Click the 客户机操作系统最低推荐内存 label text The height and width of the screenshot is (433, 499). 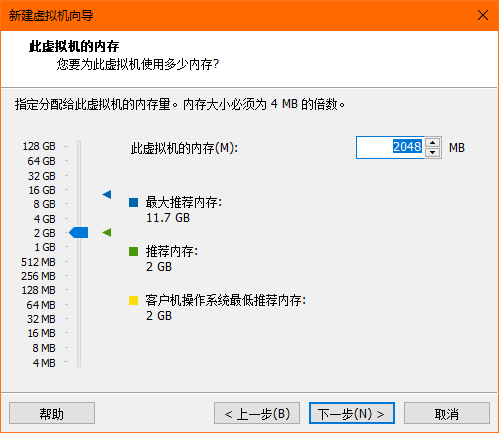point(226,300)
